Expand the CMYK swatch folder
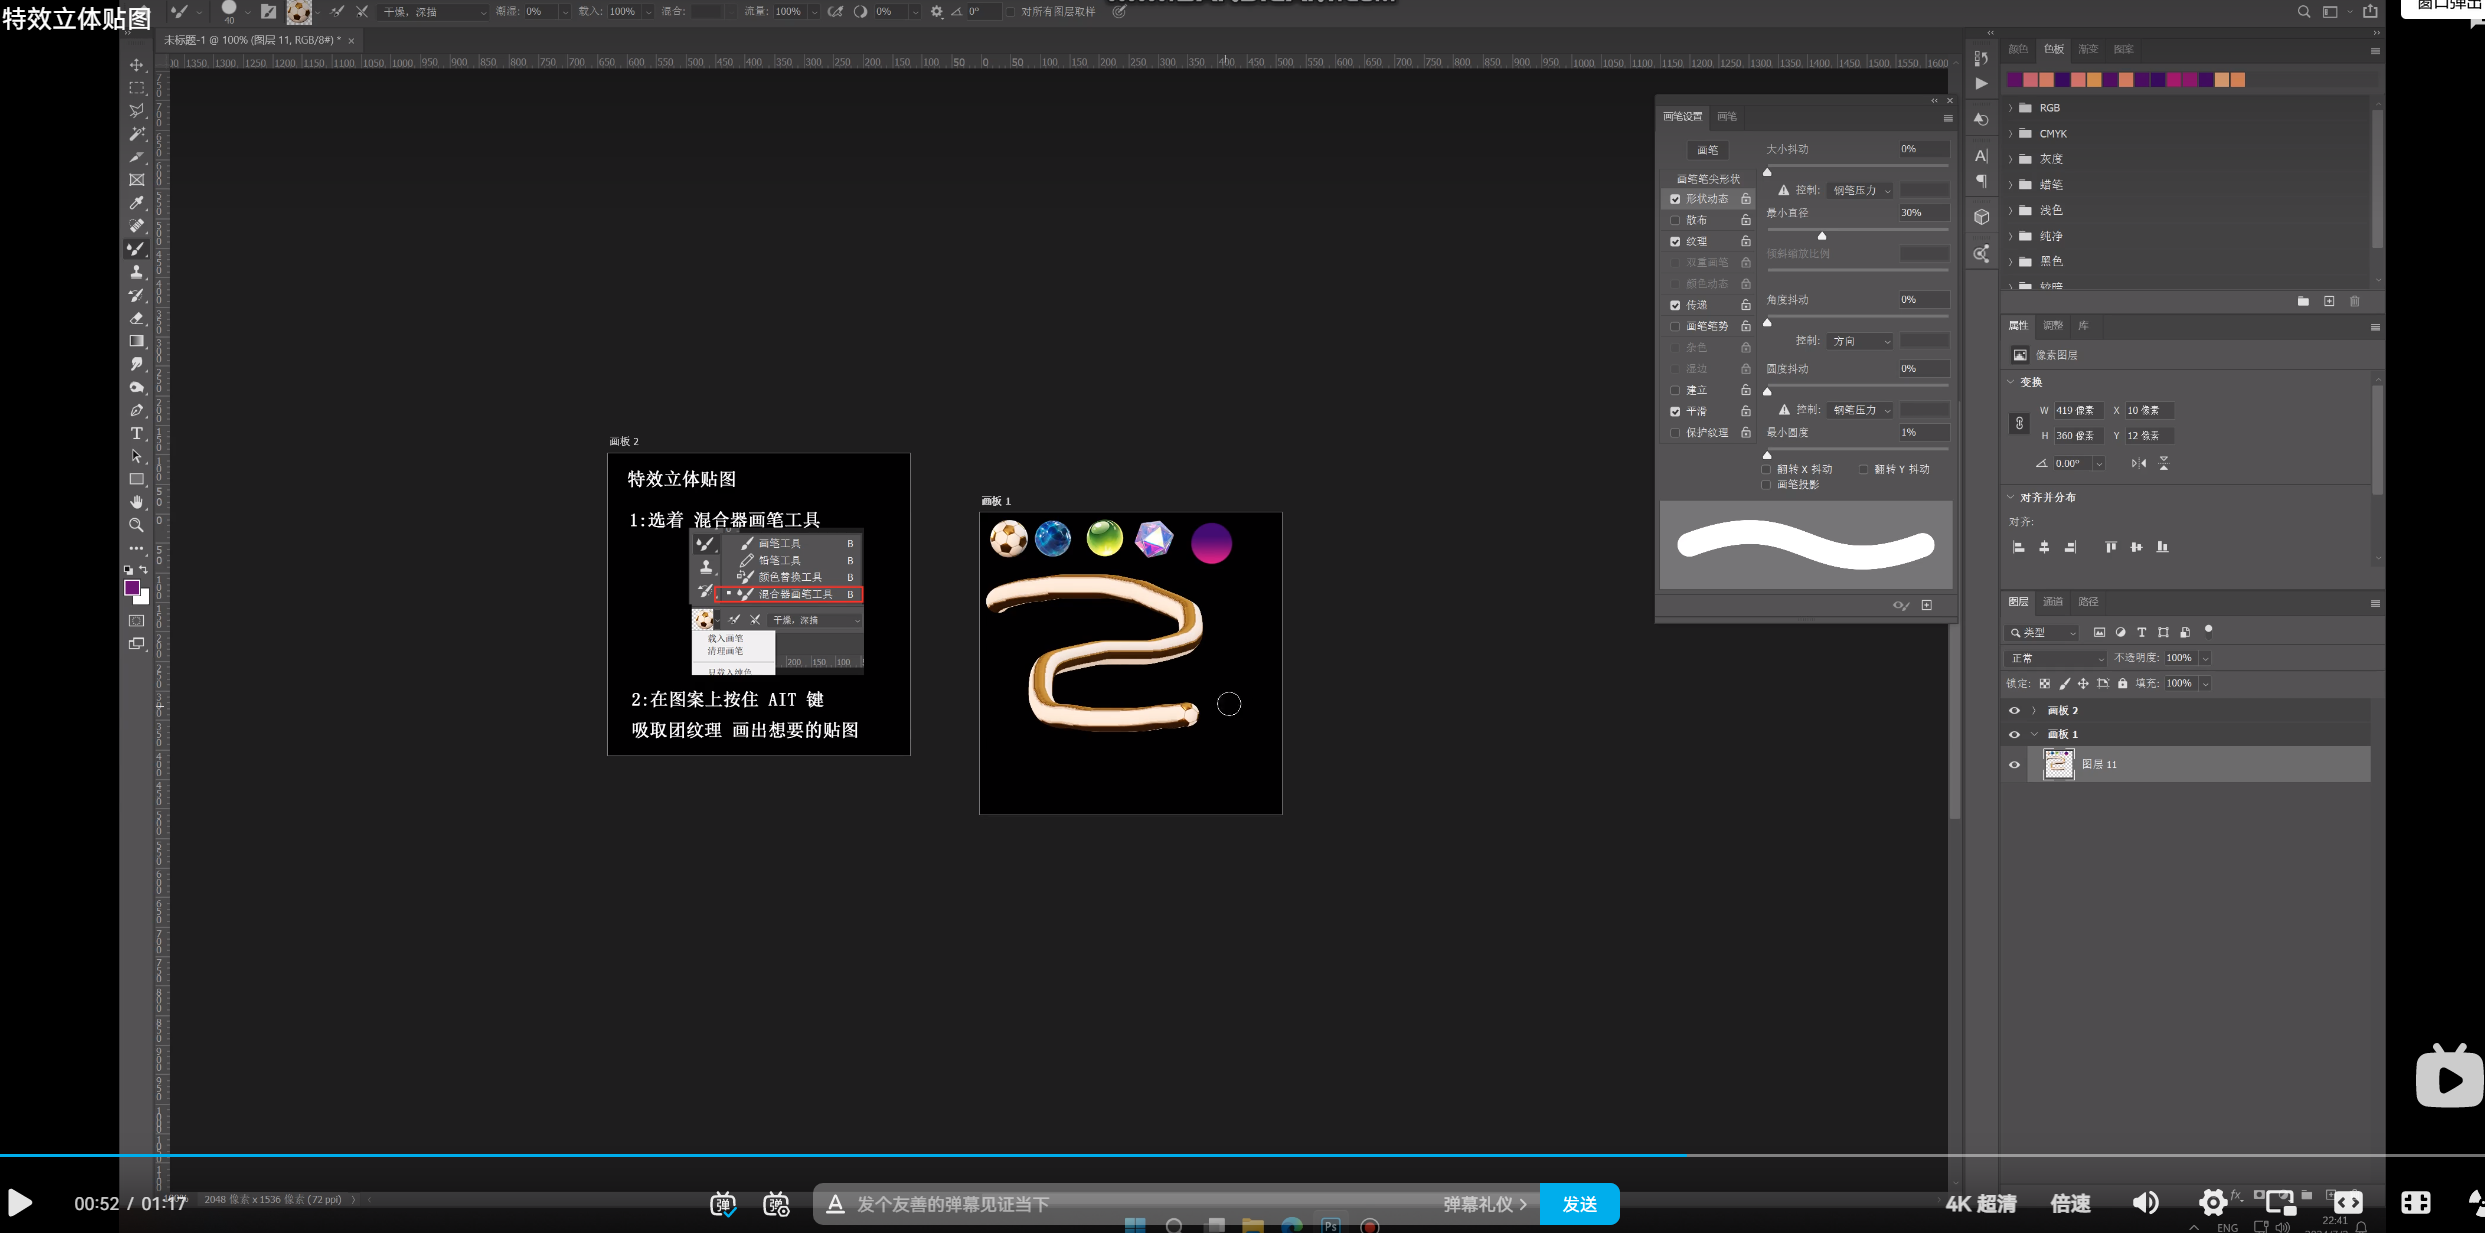This screenshot has width=2485, height=1233. 2011,134
